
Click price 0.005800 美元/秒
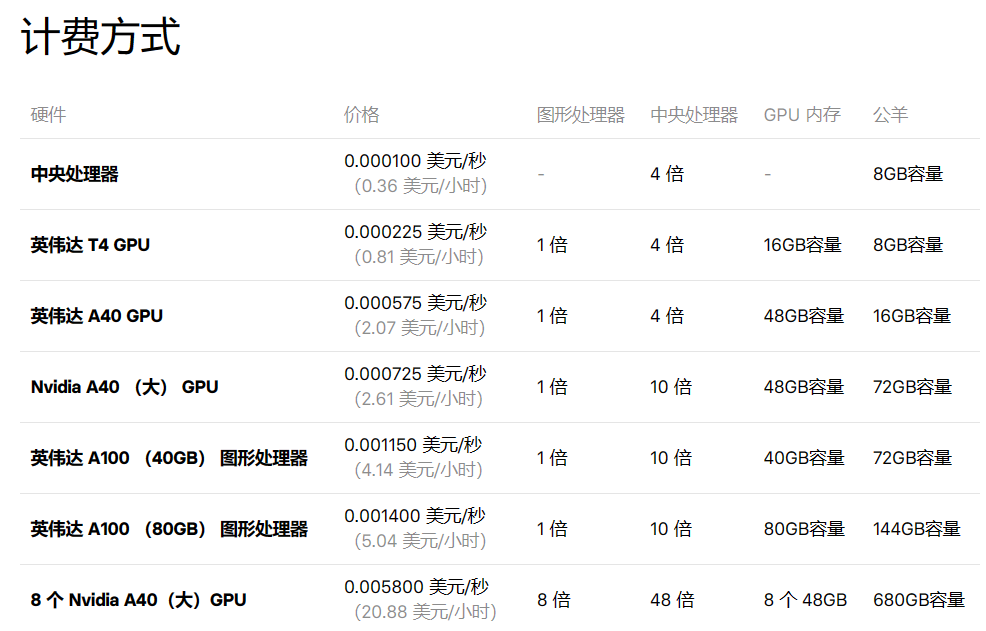(x=416, y=588)
